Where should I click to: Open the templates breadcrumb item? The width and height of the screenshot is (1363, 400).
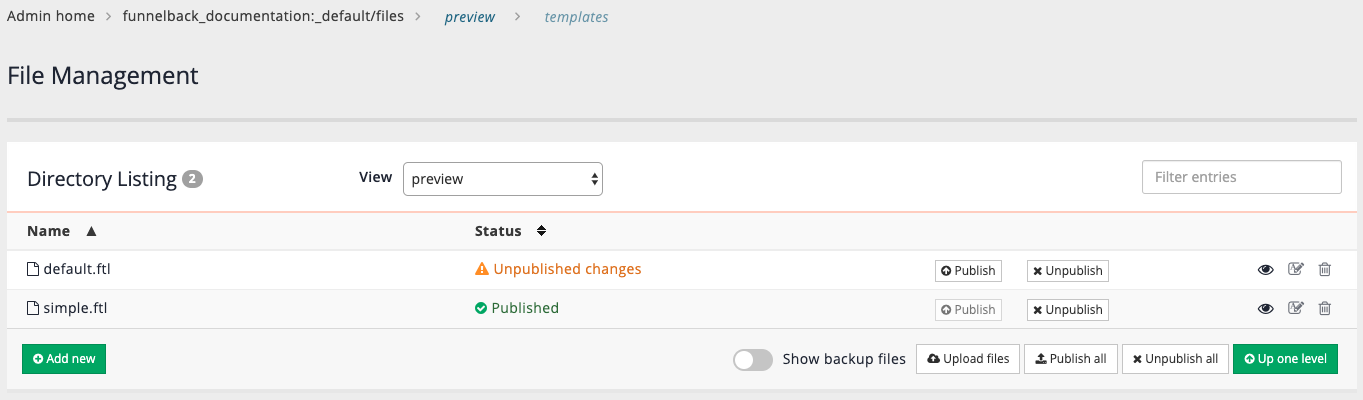coord(576,17)
